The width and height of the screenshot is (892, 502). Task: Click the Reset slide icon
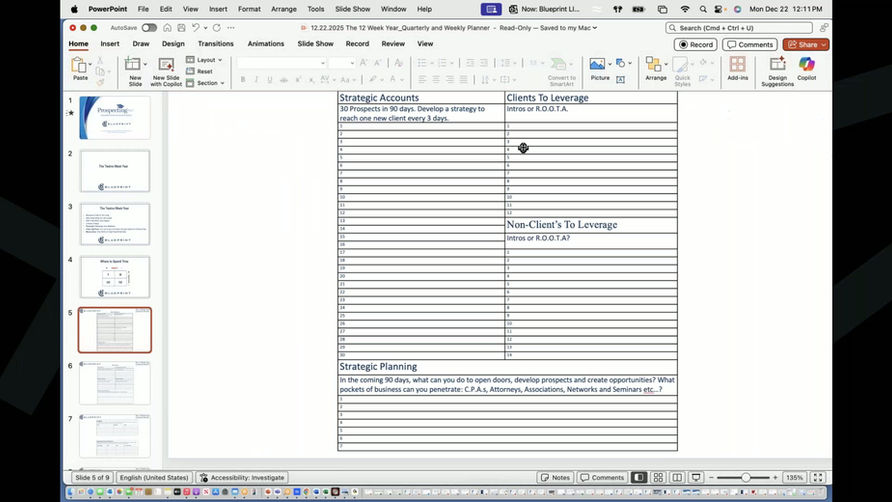pyautogui.click(x=190, y=71)
